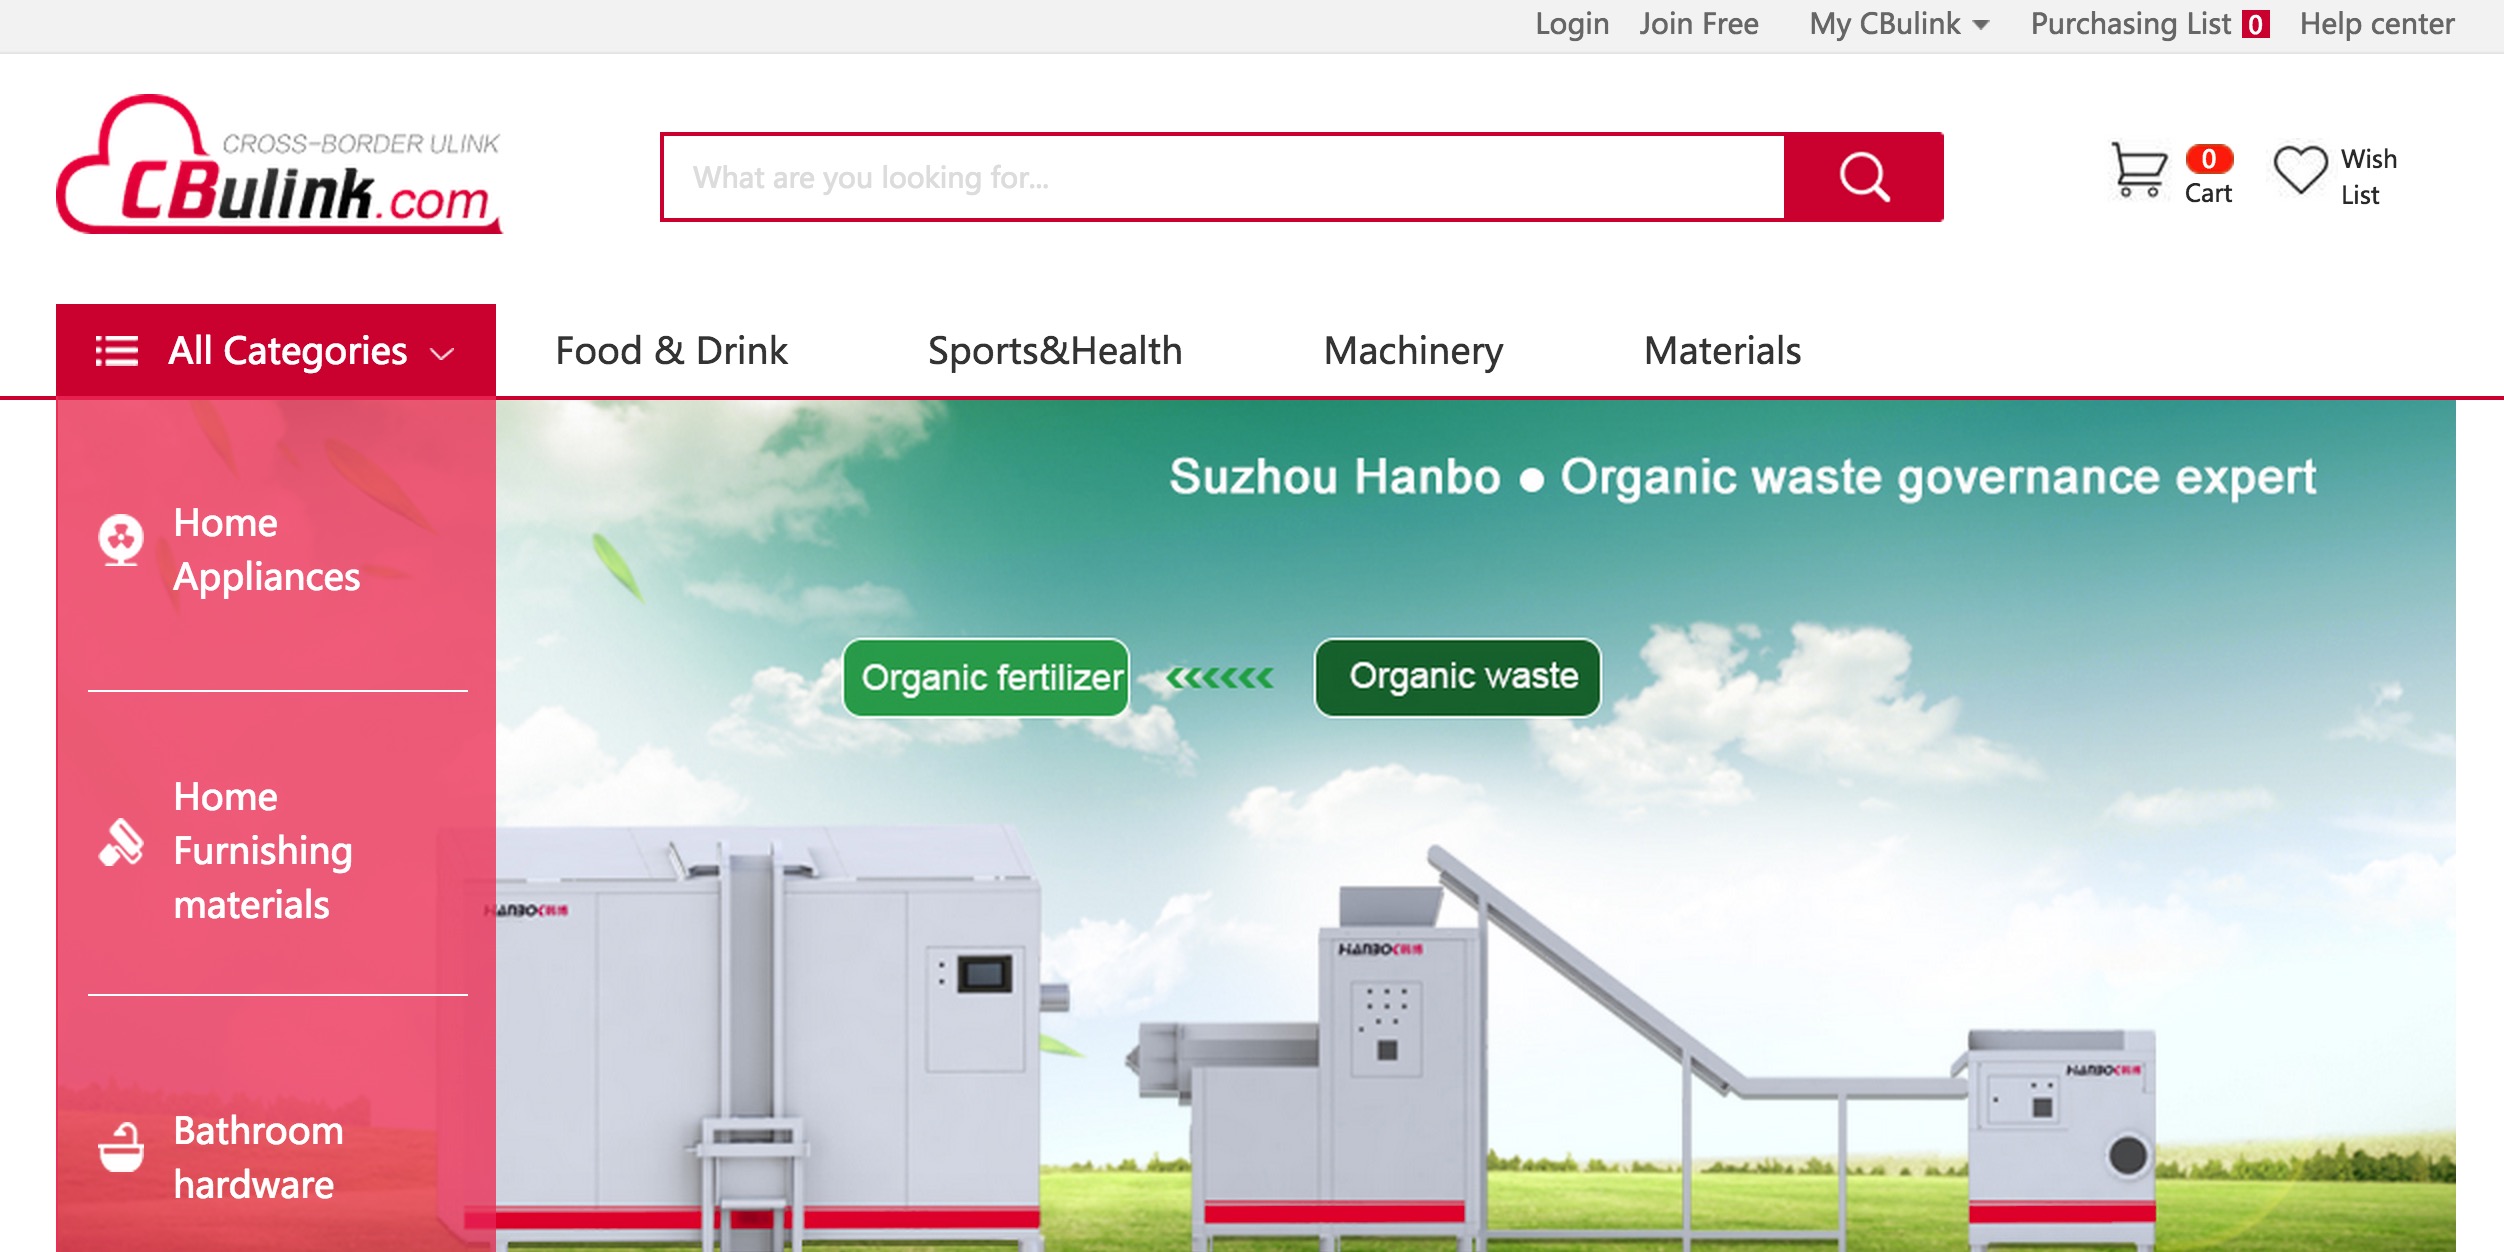The height and width of the screenshot is (1252, 2504).
Task: Click the Bathroom hardware basin icon
Action: click(x=121, y=1147)
